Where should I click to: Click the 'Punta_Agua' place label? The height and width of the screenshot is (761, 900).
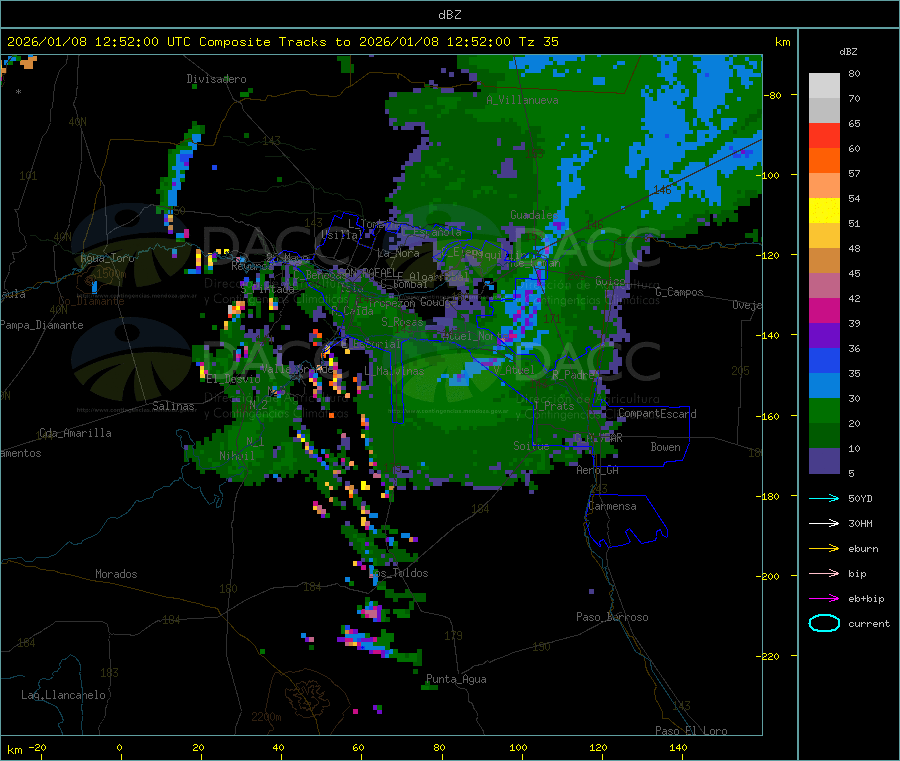[456, 679]
